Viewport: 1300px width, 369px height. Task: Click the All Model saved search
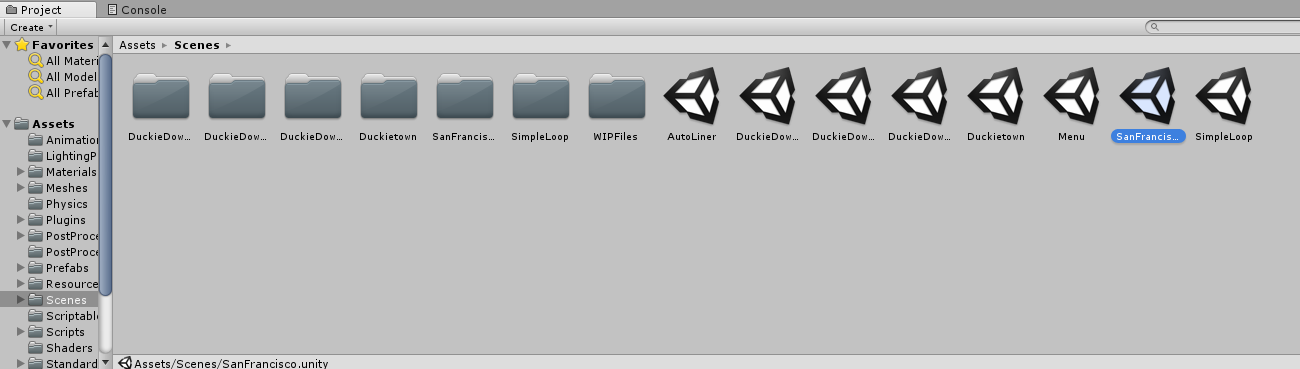tap(63, 77)
